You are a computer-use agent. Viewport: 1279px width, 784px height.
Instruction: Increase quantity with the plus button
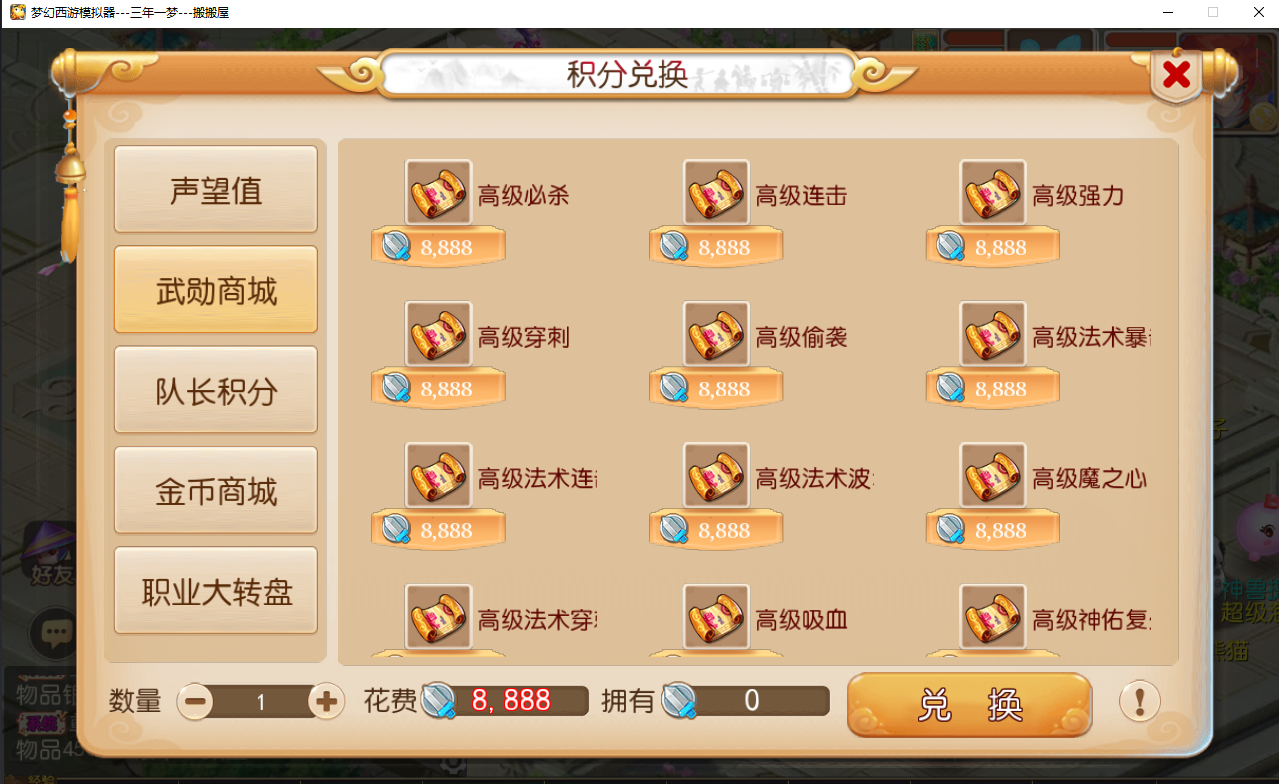[x=326, y=701]
